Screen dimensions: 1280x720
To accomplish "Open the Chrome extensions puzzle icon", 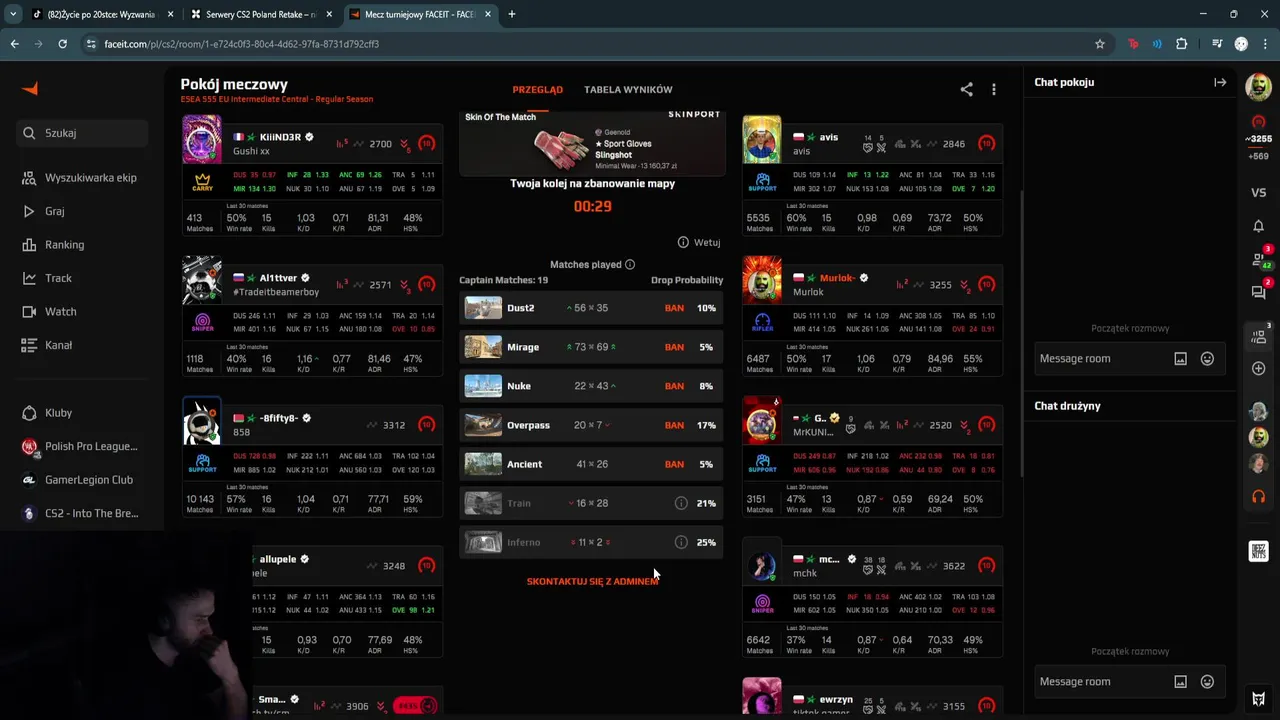I will (x=1182, y=44).
